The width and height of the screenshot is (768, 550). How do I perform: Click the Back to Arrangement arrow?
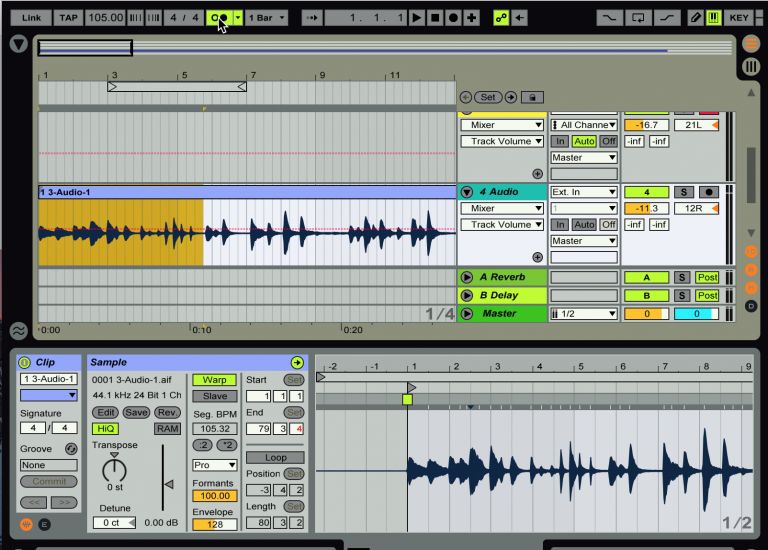(x=520, y=18)
